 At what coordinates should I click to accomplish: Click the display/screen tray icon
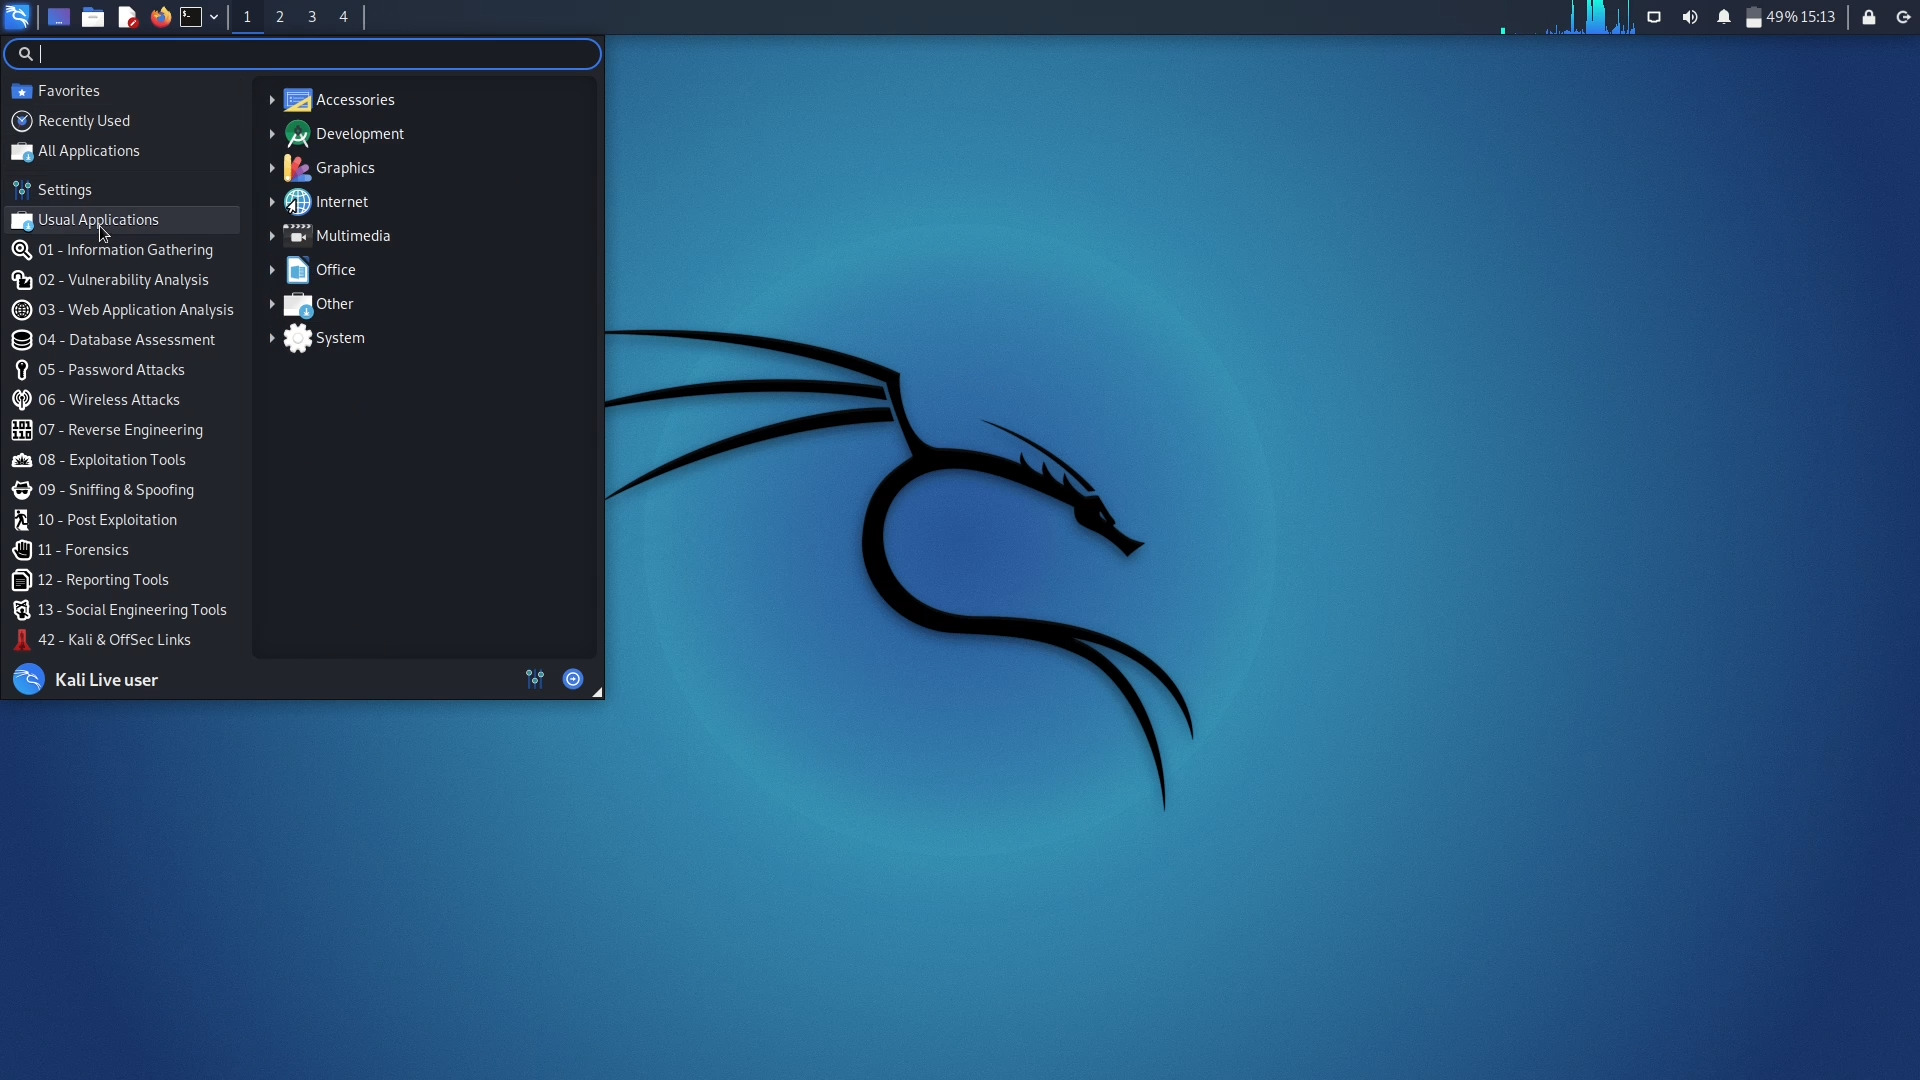1654,17
